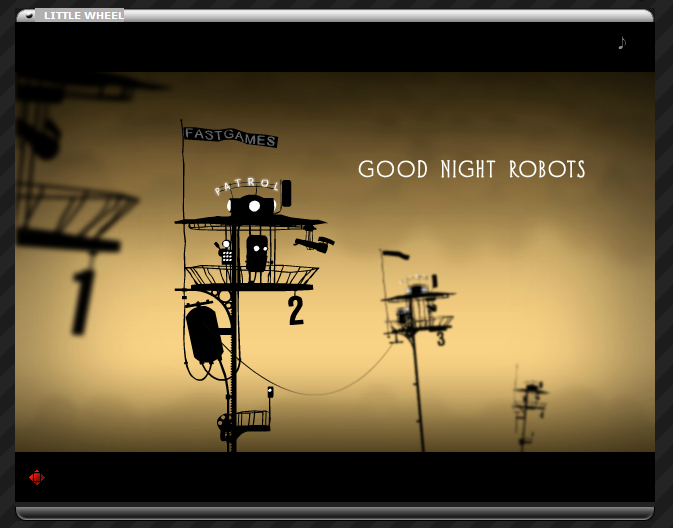Click the small robot with keypad body
Image resolution: width=673 pixels, height=528 pixels.
pos(226,252)
